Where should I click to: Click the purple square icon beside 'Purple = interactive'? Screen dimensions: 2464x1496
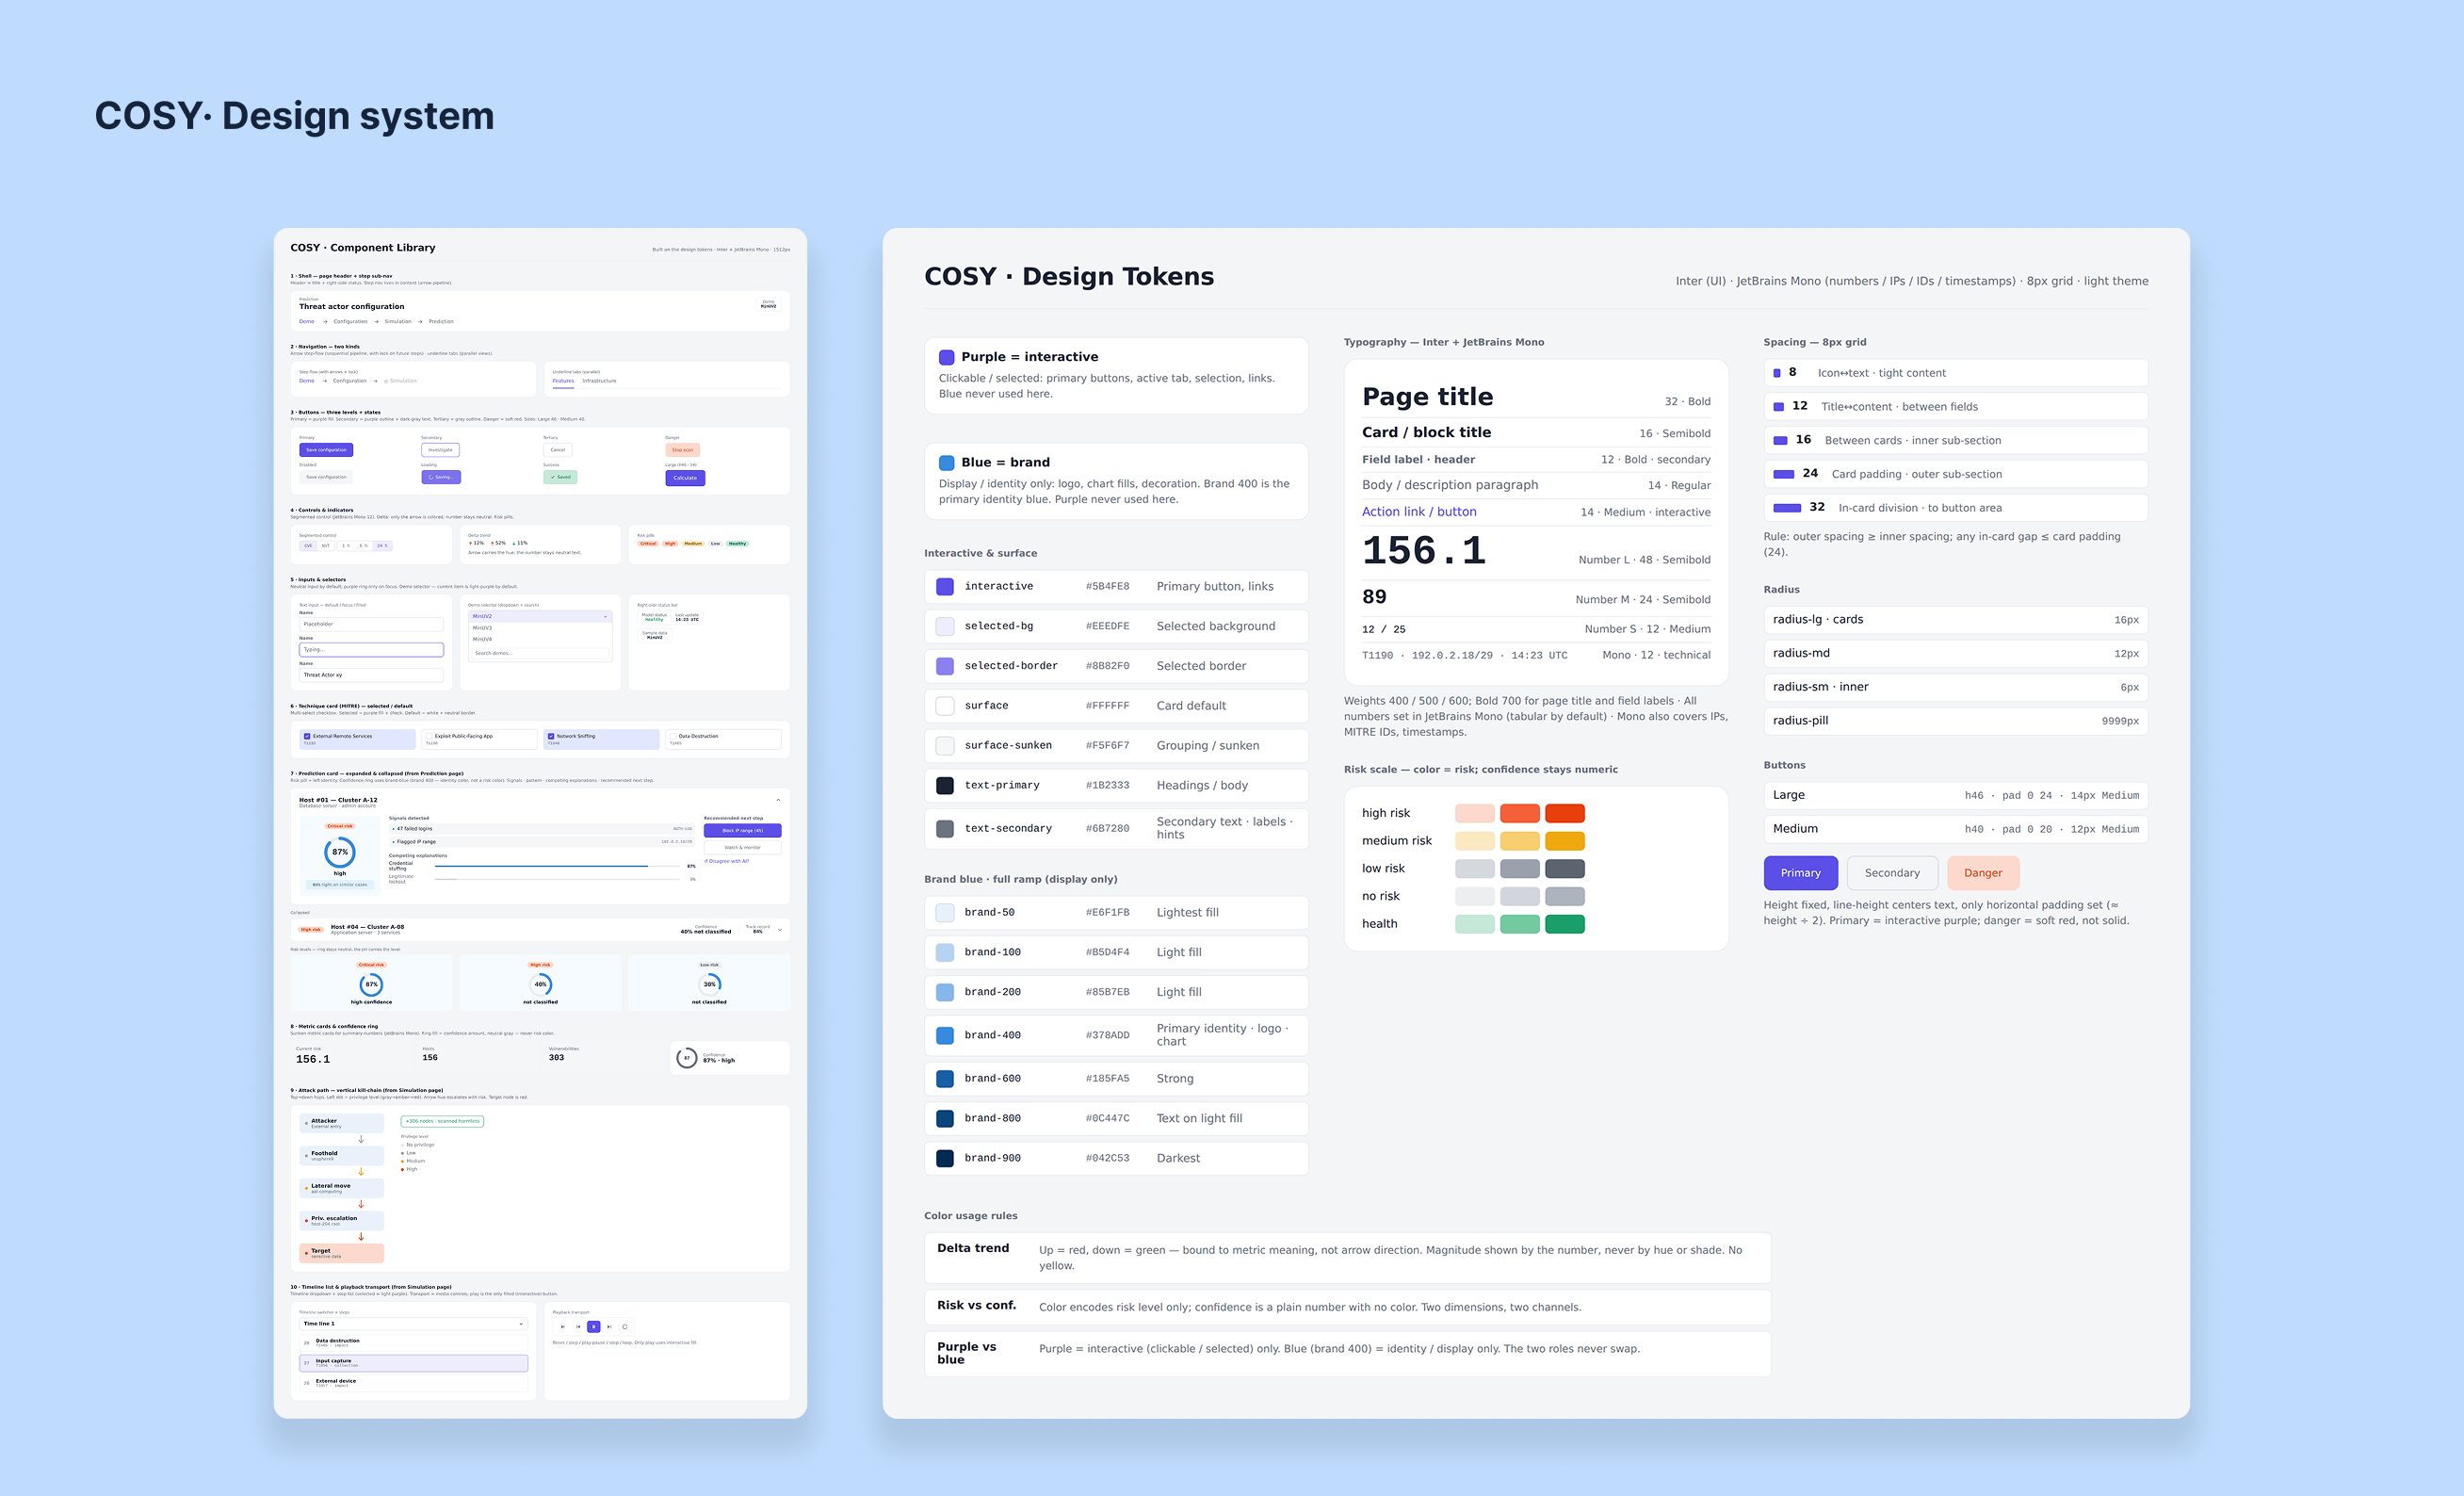[x=946, y=357]
